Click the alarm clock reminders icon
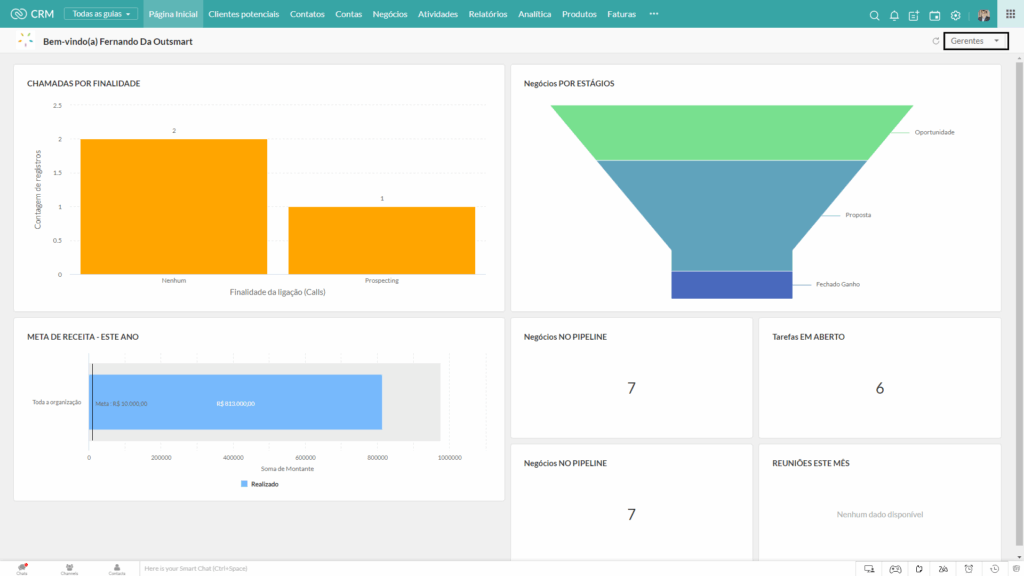This screenshot has width=1024, height=576. (968, 569)
